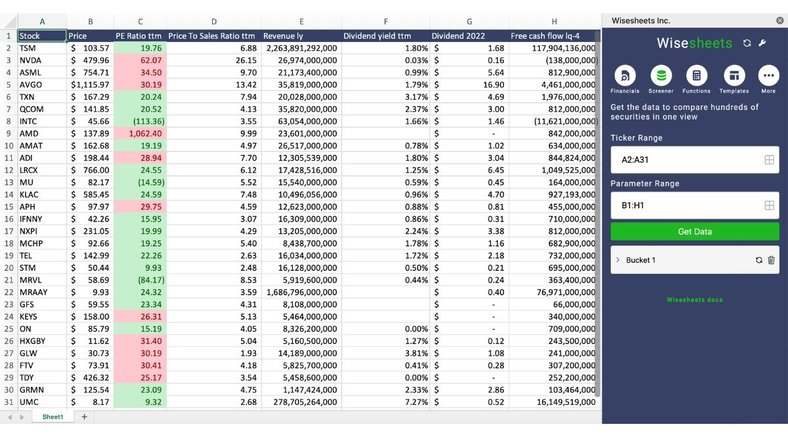
Task: Select AVGO's price $1,115.97 cell
Action: 90,85
